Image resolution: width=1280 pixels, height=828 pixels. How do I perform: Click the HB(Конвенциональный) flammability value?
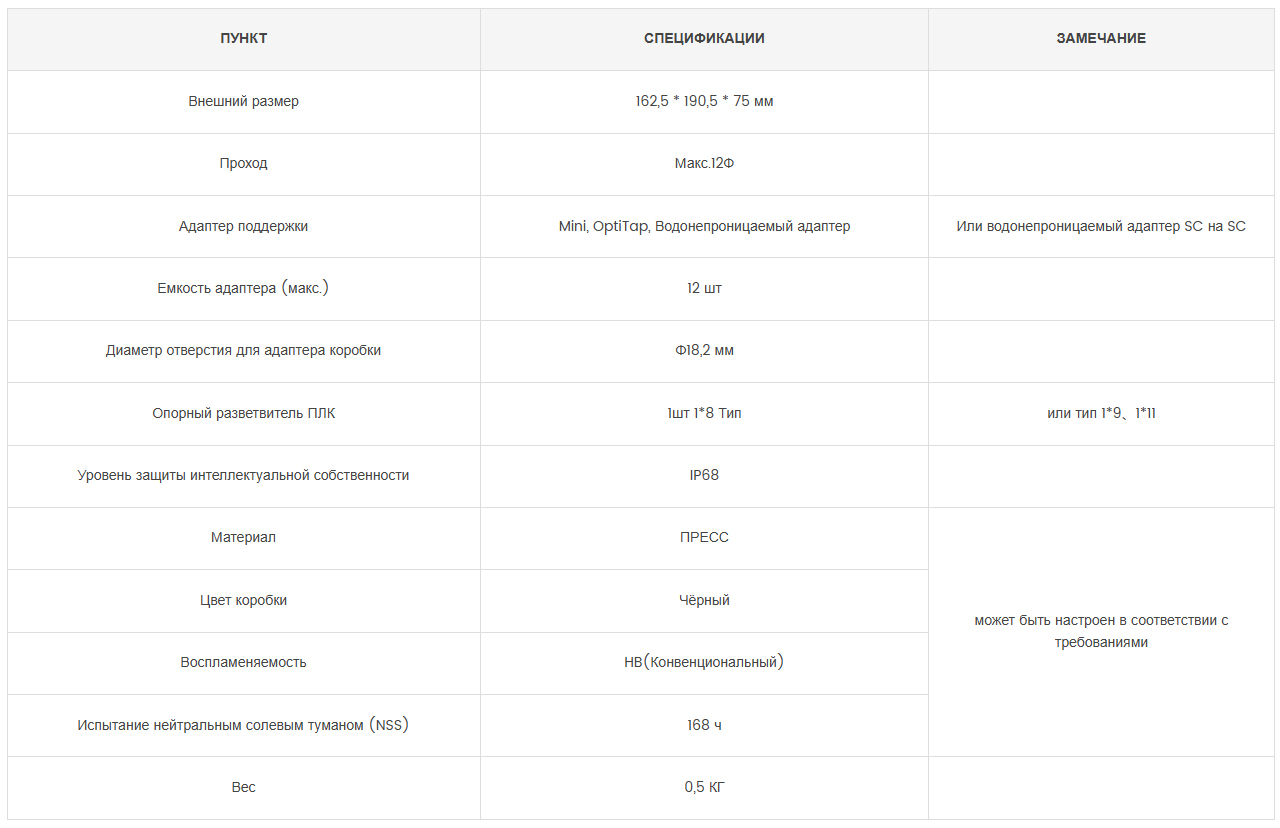tap(704, 662)
